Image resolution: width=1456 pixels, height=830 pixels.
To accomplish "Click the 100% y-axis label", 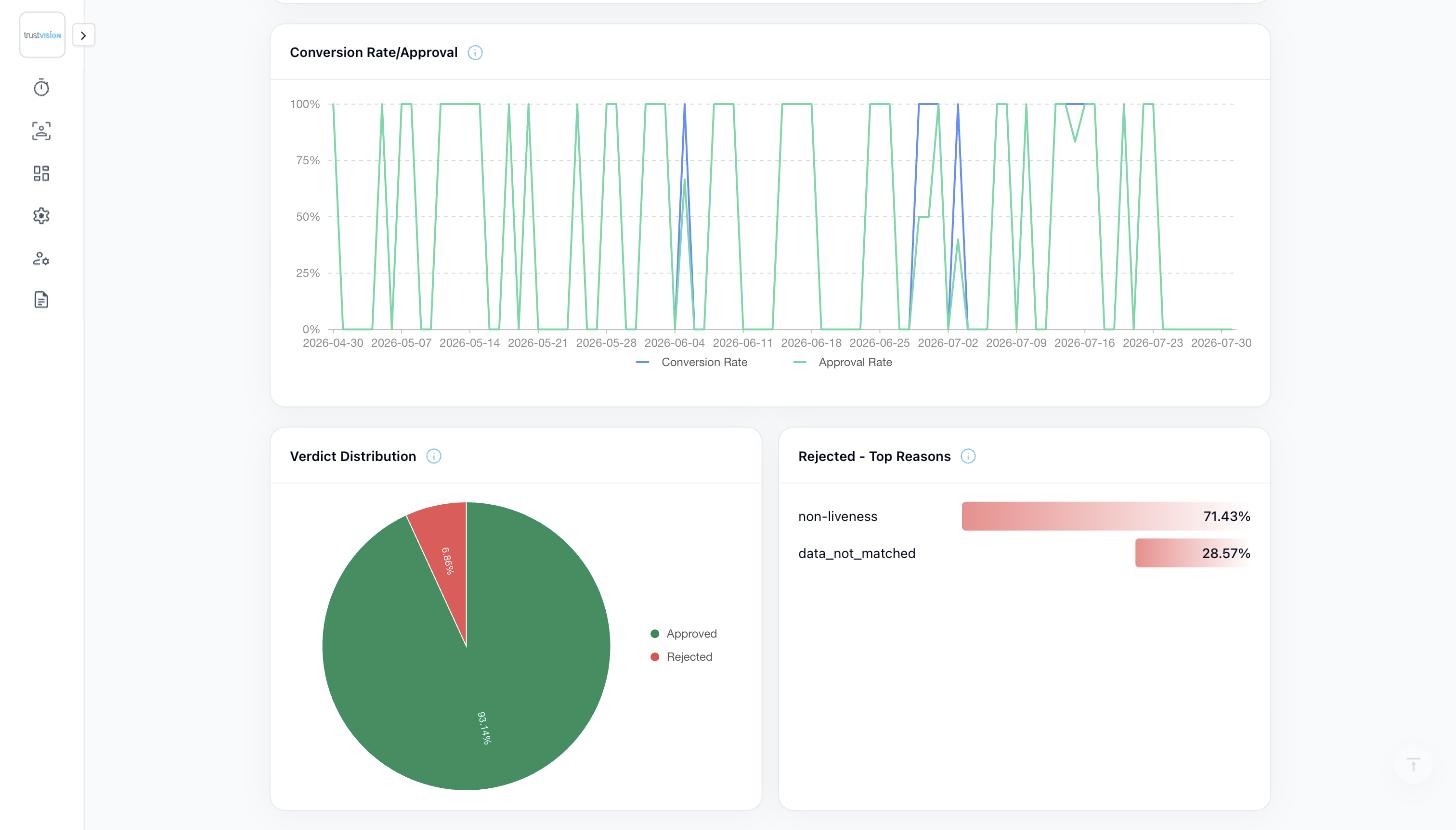I will 305,104.
